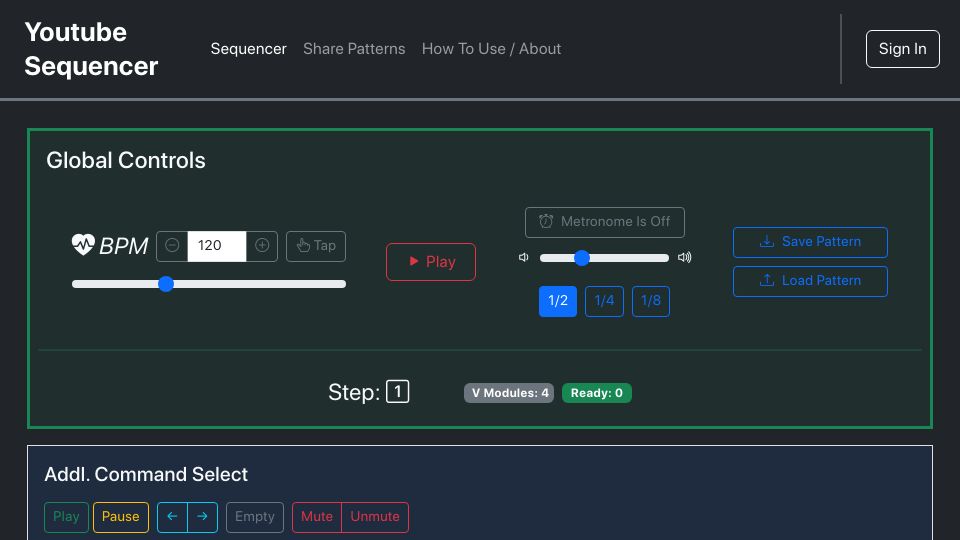Tap the tempo with Tap button
Image resolution: width=960 pixels, height=540 pixels.
point(316,246)
